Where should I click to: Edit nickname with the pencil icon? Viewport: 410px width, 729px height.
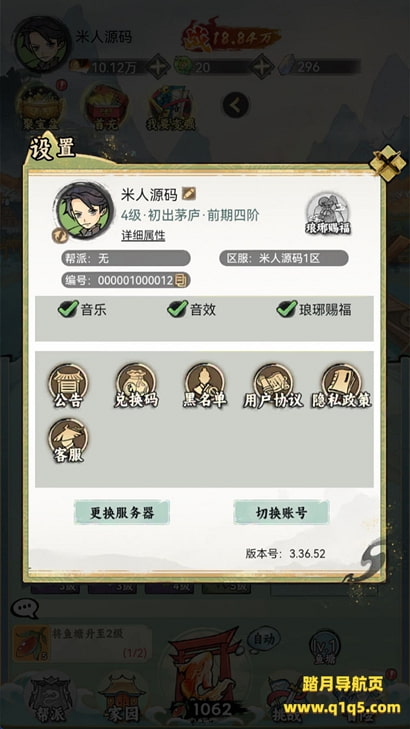point(189,193)
